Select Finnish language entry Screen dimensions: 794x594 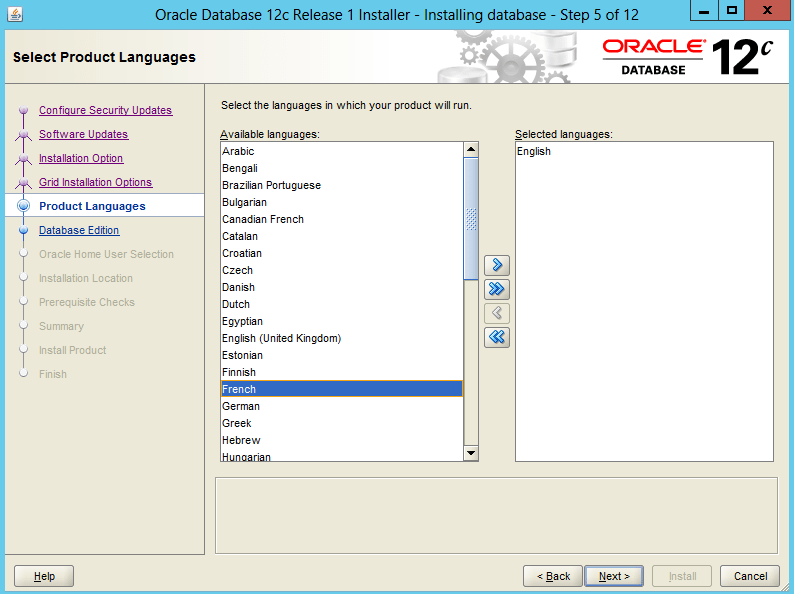342,372
